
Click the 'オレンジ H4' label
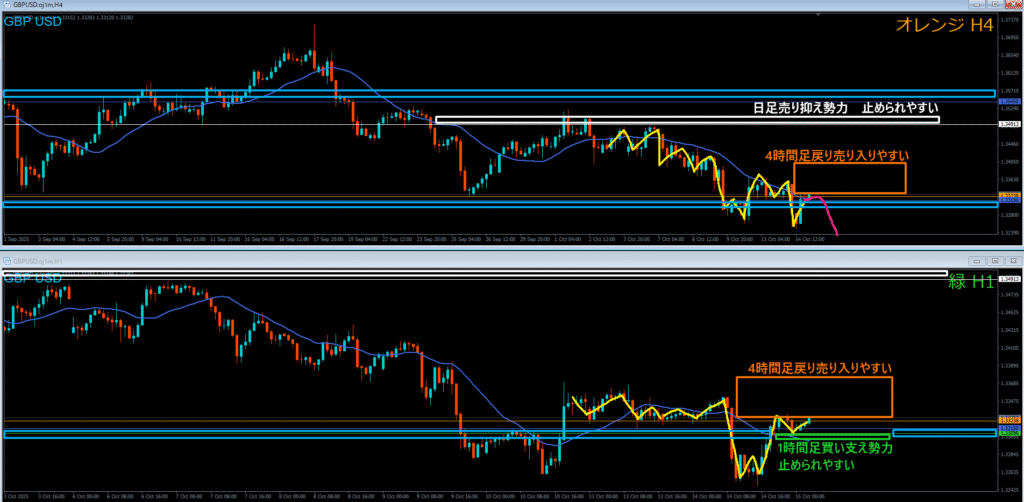click(944, 25)
